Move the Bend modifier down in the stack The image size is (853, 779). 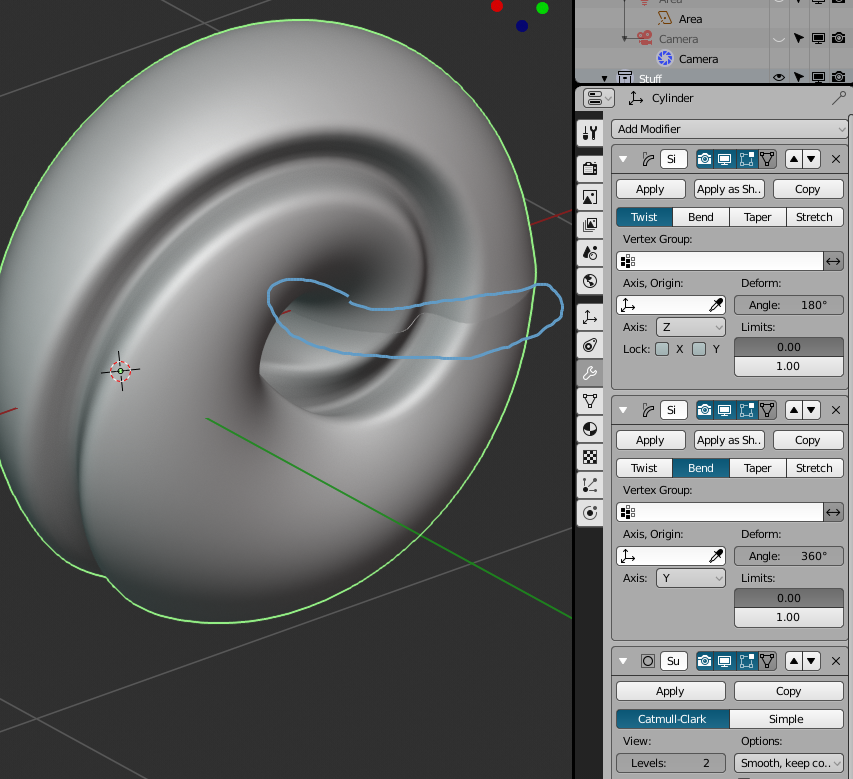point(811,410)
